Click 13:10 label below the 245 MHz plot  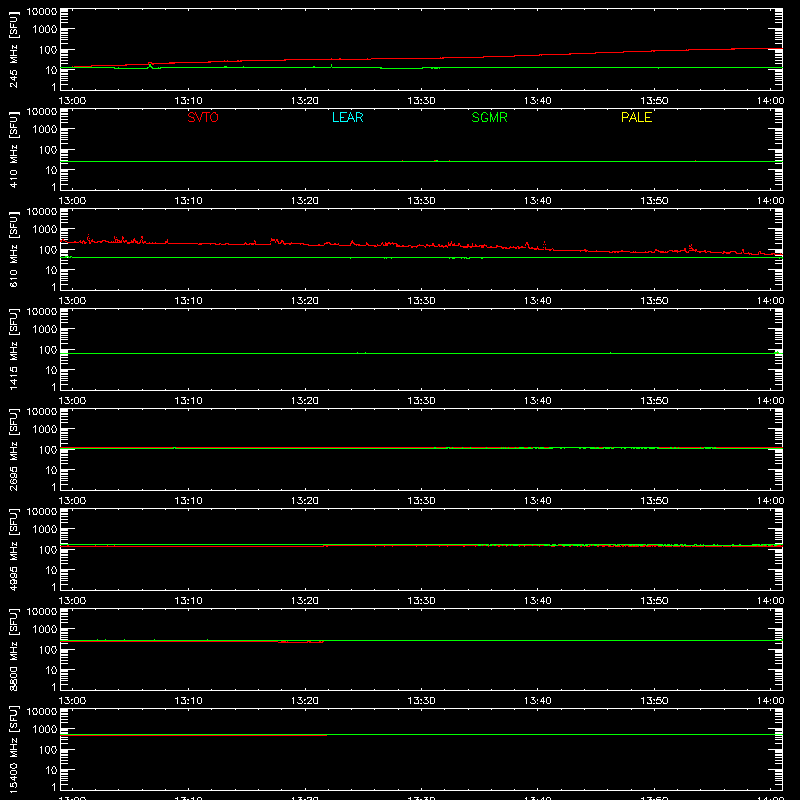point(189,101)
